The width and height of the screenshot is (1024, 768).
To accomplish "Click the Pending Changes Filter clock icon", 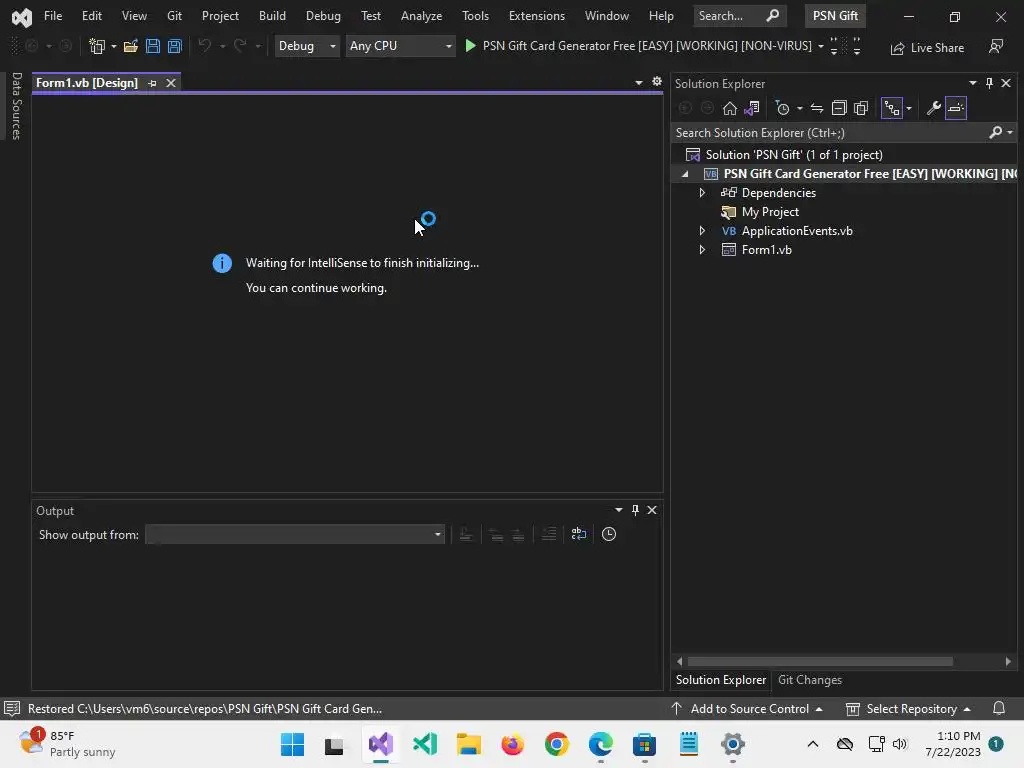I will click(782, 108).
